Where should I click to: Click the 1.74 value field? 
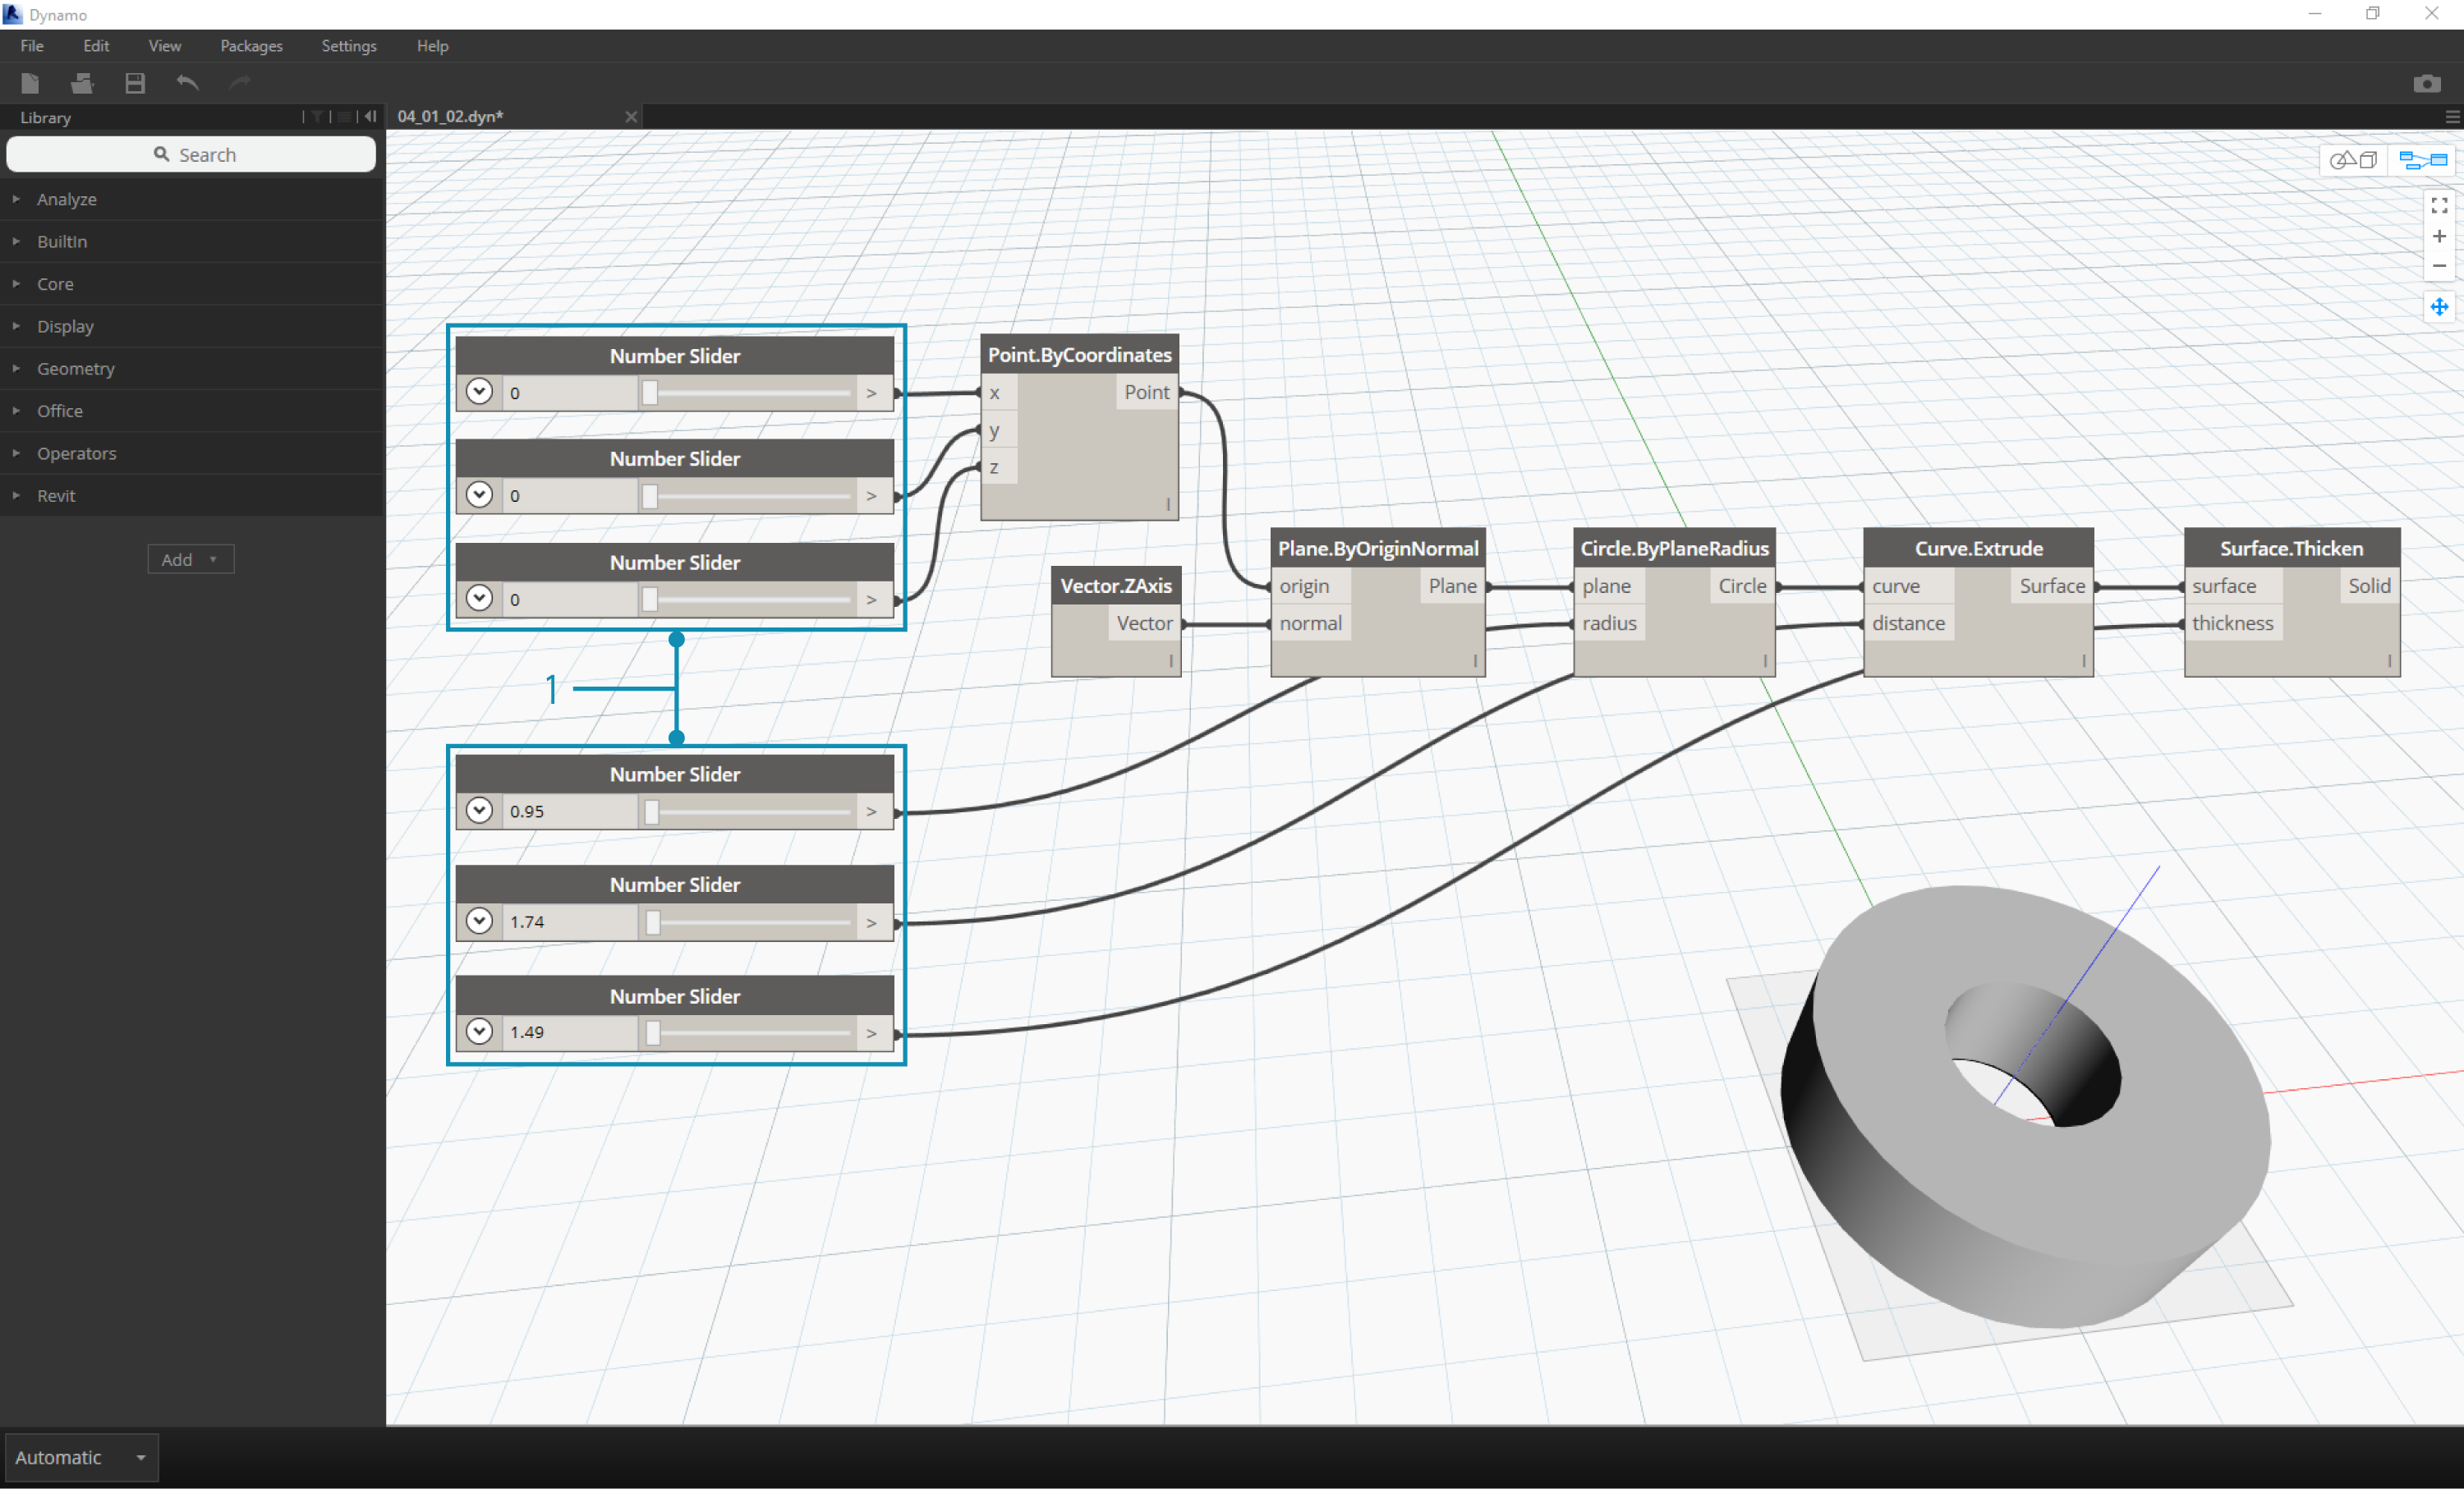(x=570, y=922)
